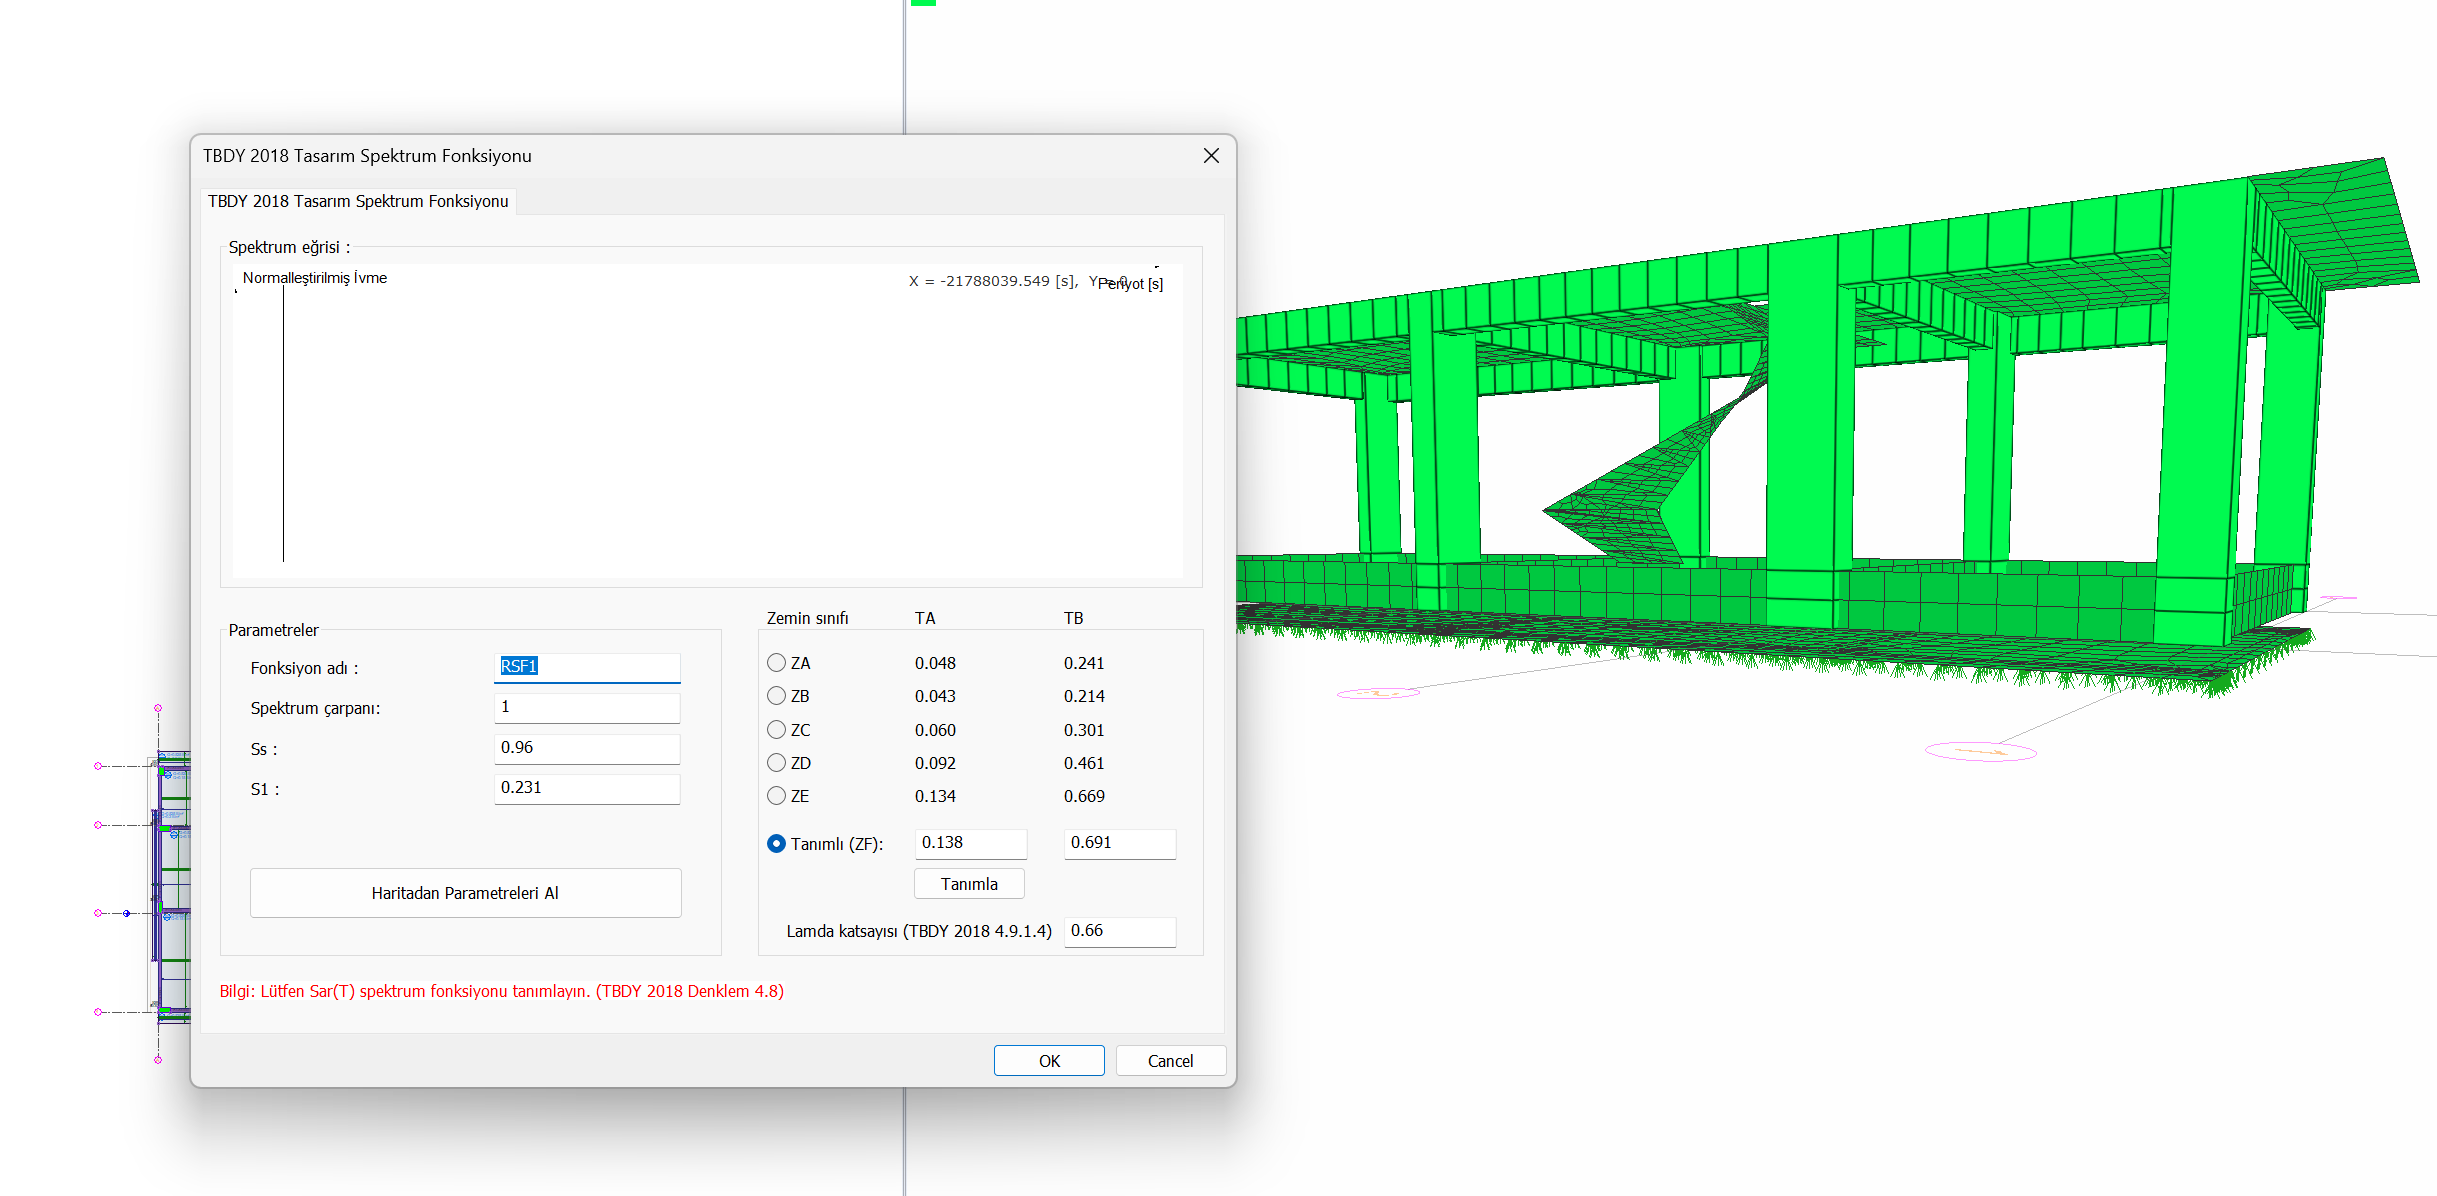Screen dimensions: 2437x1196
Task: Pick the ZE soil class radio button
Action: pyautogui.click(x=776, y=796)
